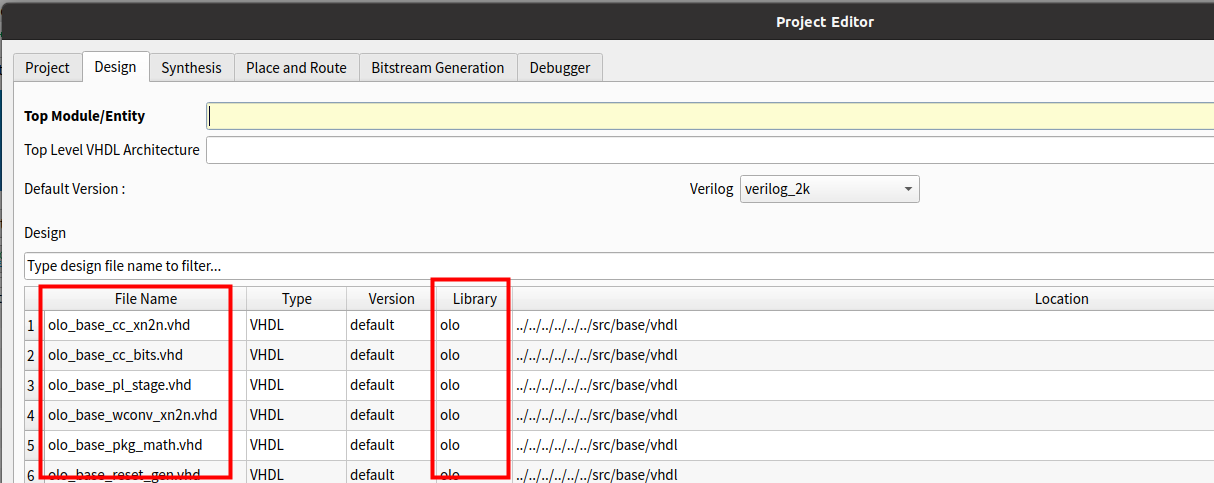Click Location cell of olo_base_wconv_xn2n.vhd
The width and height of the screenshot is (1214, 483).
click(x=863, y=415)
